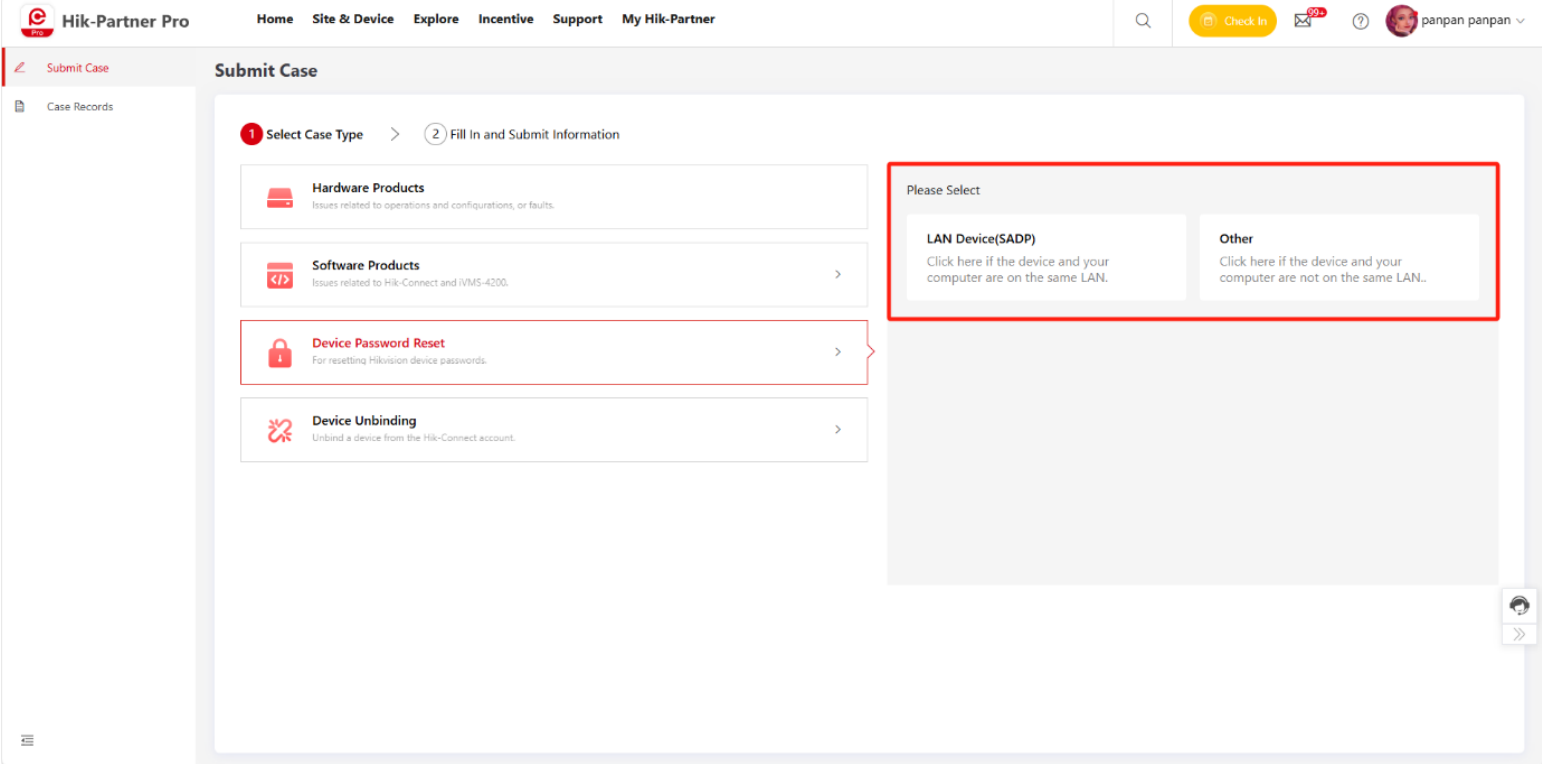Expand the Software Products case chevron
The height and width of the screenshot is (764, 1542).
[x=838, y=274]
